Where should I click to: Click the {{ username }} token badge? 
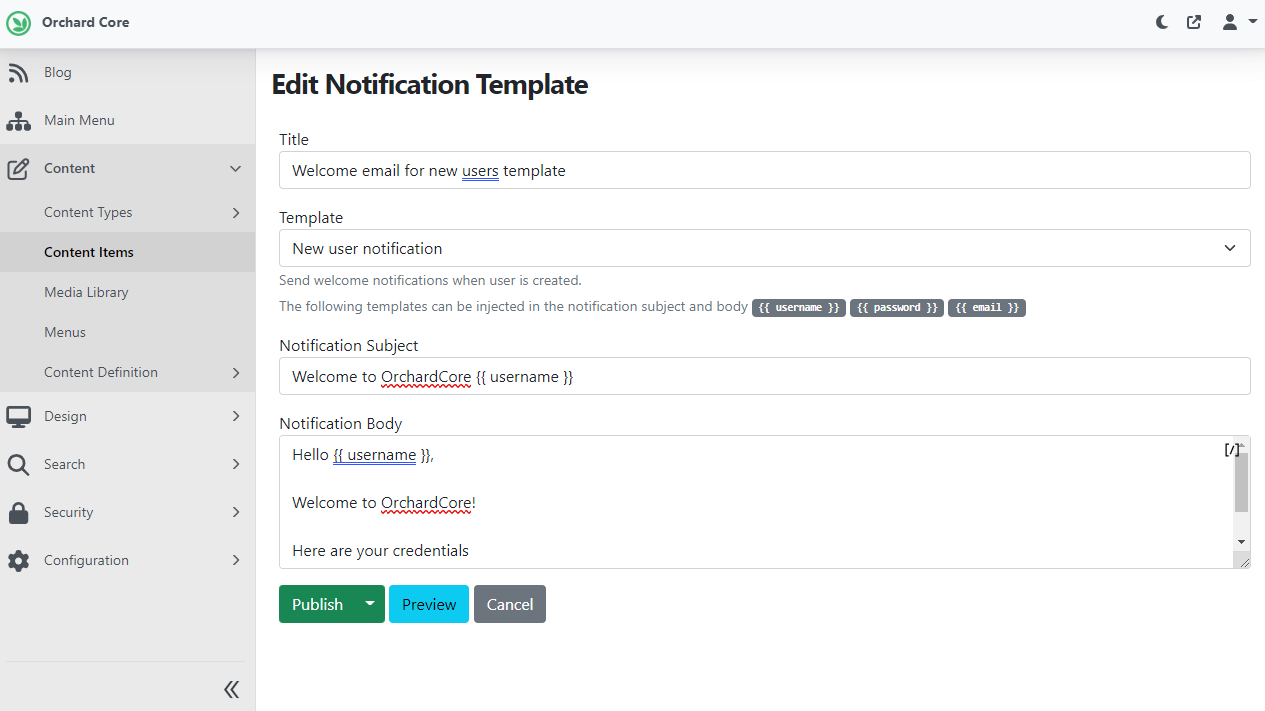(x=799, y=308)
